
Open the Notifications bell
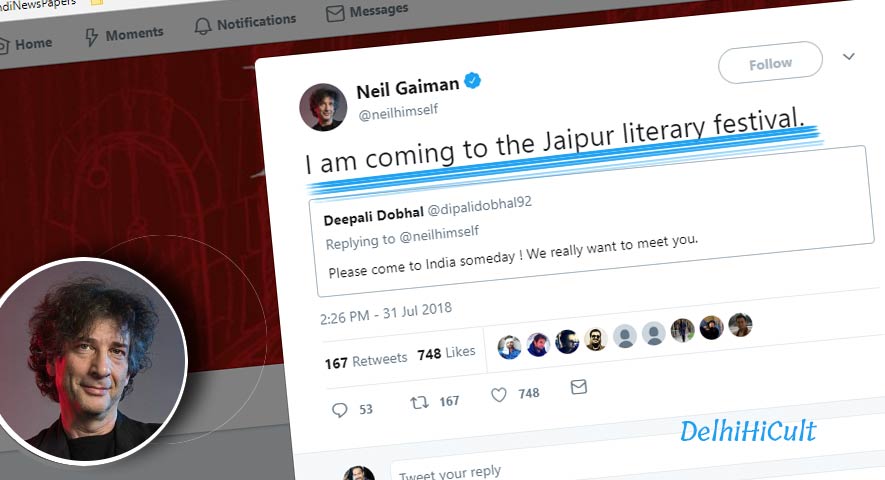pos(245,23)
